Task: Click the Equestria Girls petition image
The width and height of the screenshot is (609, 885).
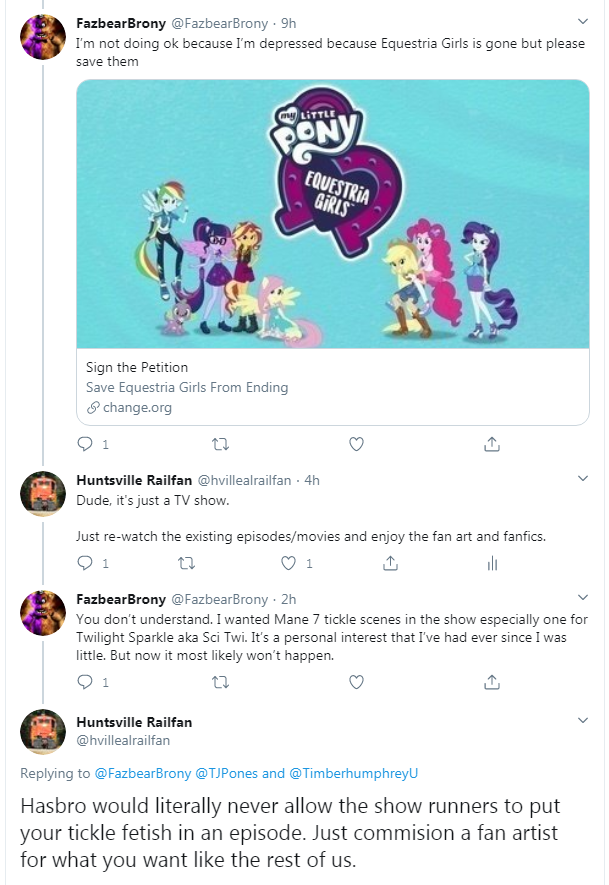Action: coord(332,214)
